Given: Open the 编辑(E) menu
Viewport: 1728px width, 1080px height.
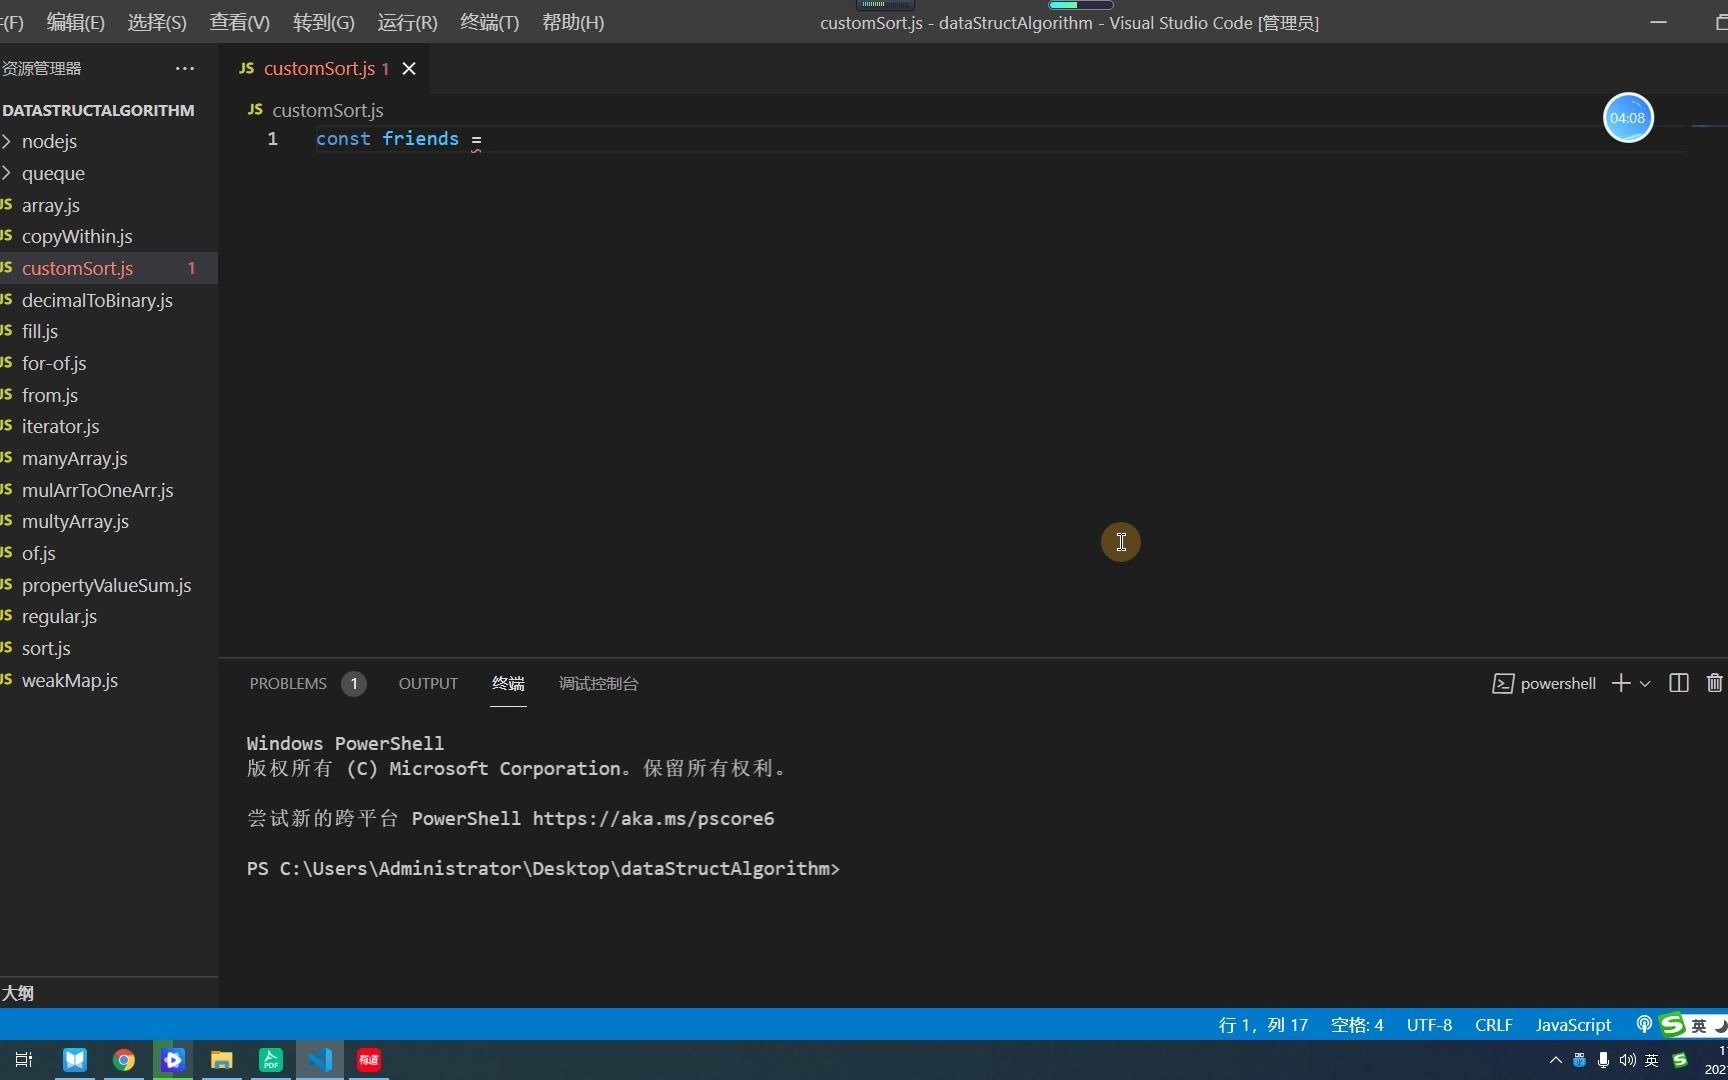Looking at the screenshot, I should tap(75, 22).
